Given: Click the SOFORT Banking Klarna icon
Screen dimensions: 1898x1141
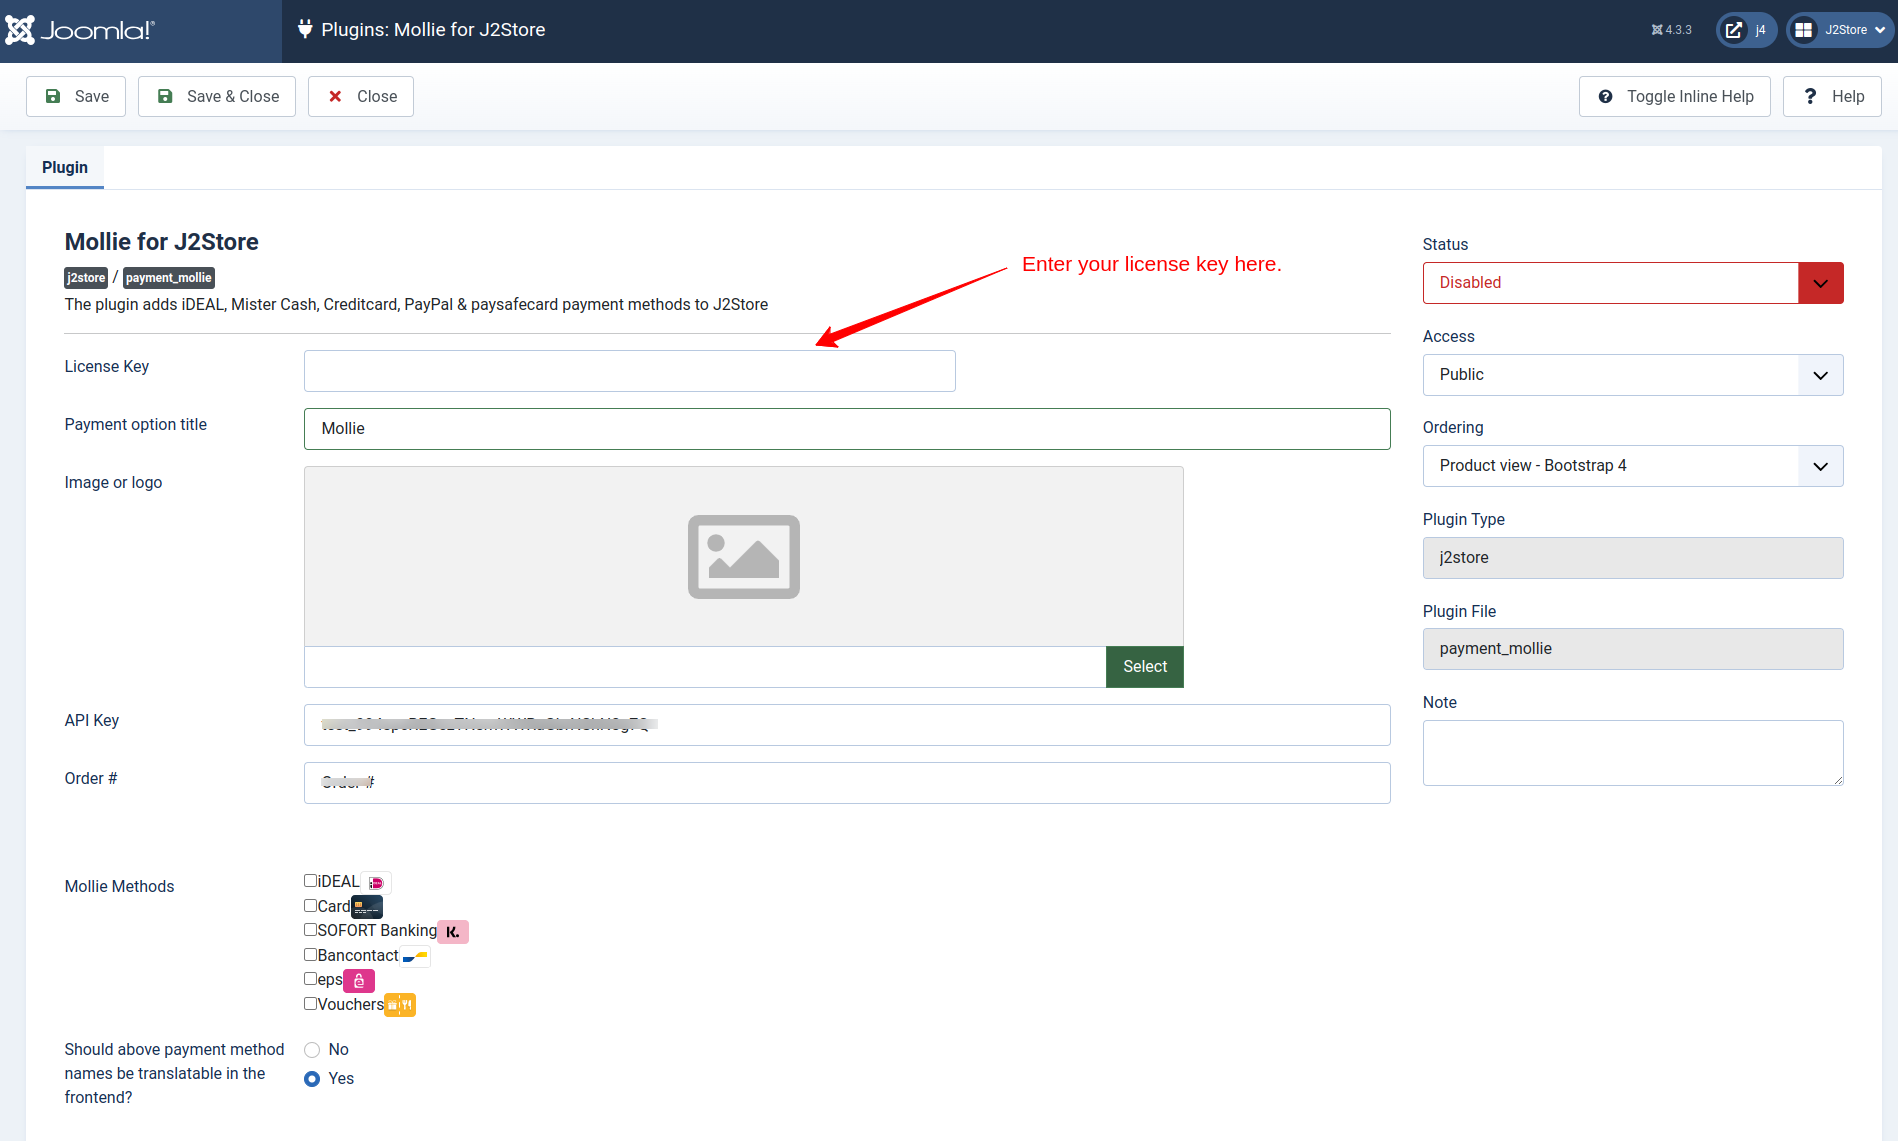Looking at the screenshot, I should (453, 932).
